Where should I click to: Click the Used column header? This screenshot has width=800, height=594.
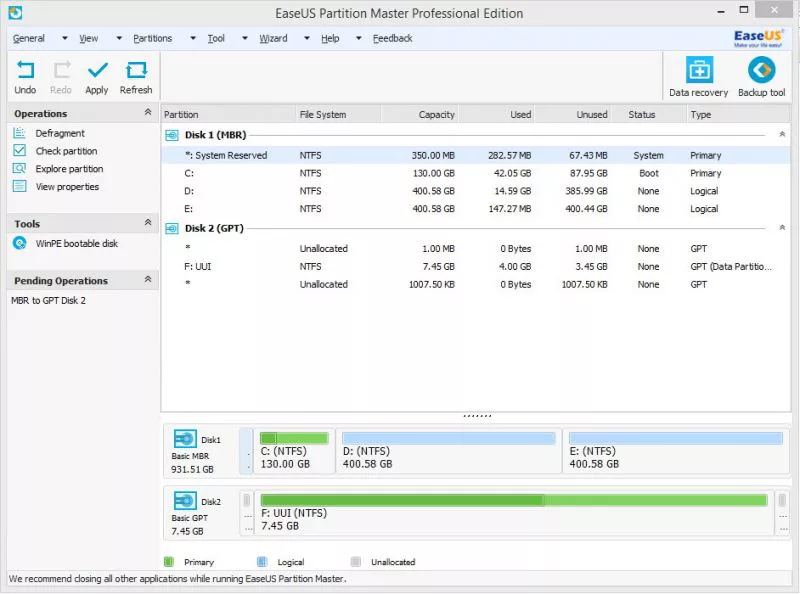tap(495, 114)
